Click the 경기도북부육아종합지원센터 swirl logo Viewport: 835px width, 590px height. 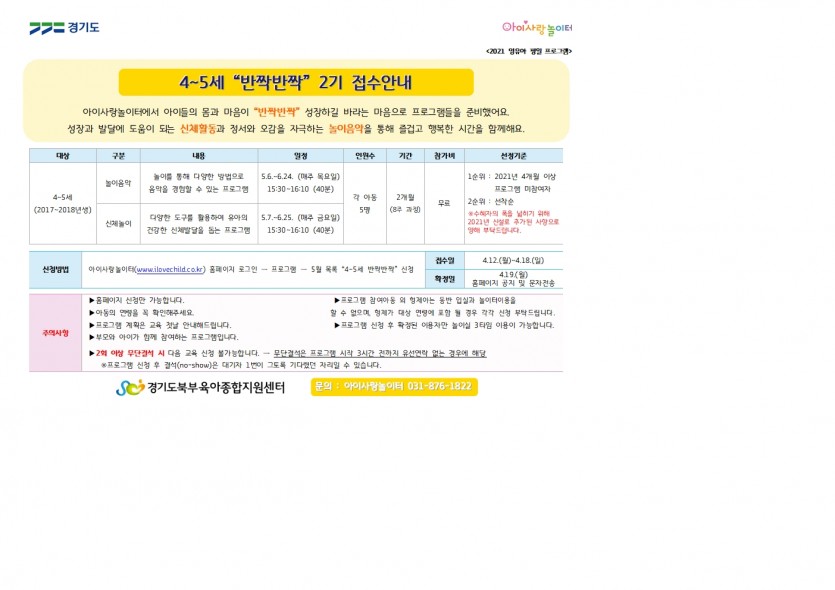click(129, 387)
